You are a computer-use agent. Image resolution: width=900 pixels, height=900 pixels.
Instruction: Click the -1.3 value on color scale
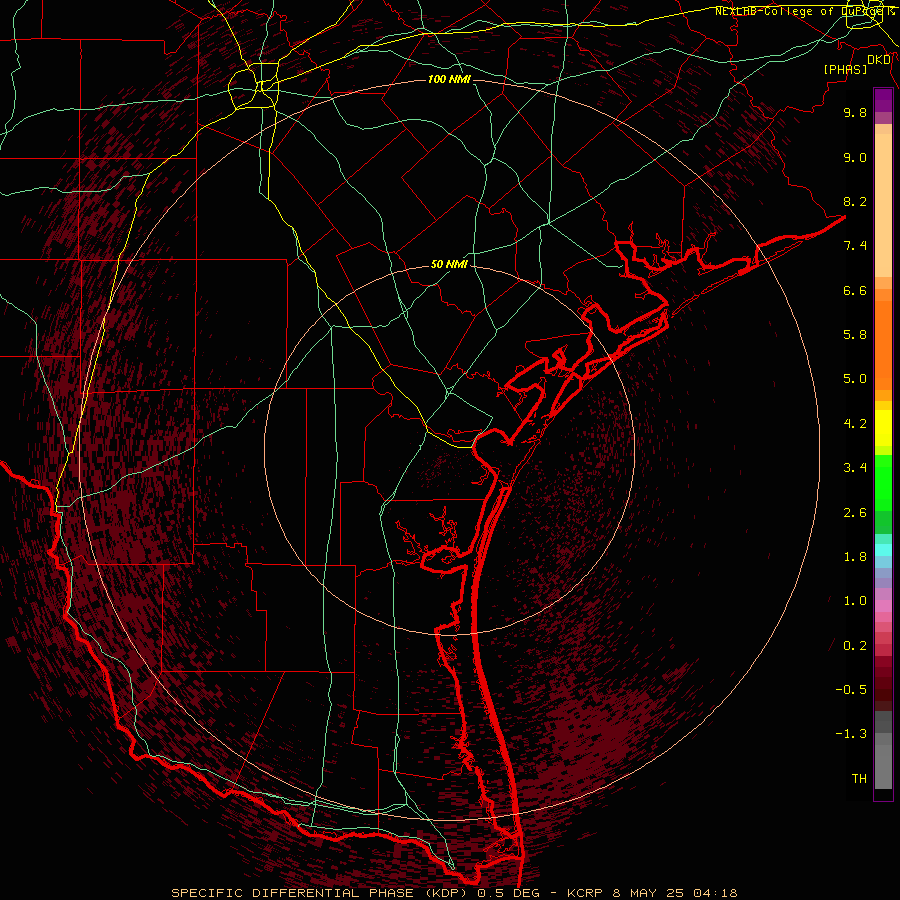coord(851,734)
